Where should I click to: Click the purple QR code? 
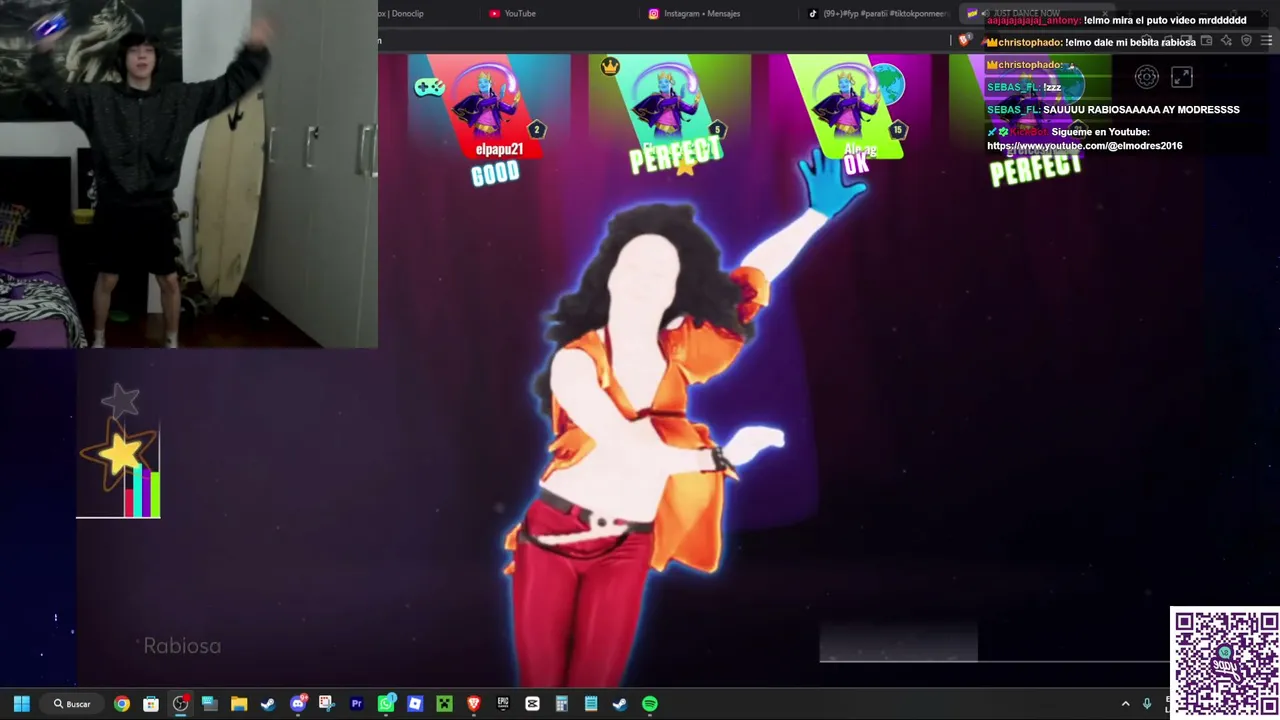click(x=1225, y=663)
